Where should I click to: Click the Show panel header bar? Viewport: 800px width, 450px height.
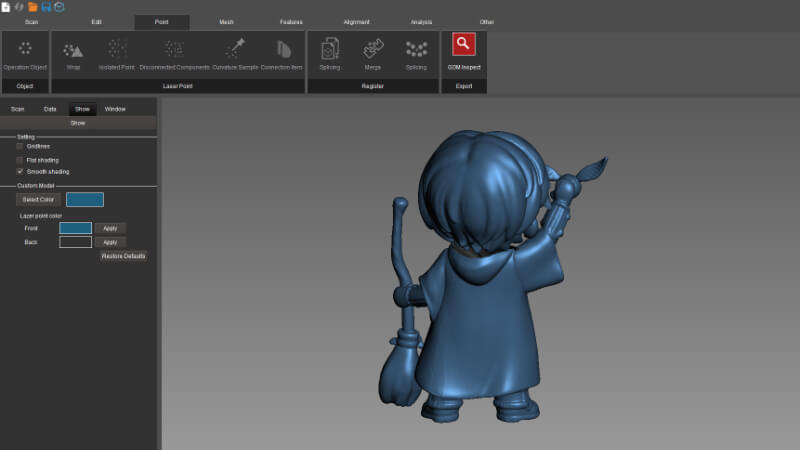pyautogui.click(x=78, y=123)
